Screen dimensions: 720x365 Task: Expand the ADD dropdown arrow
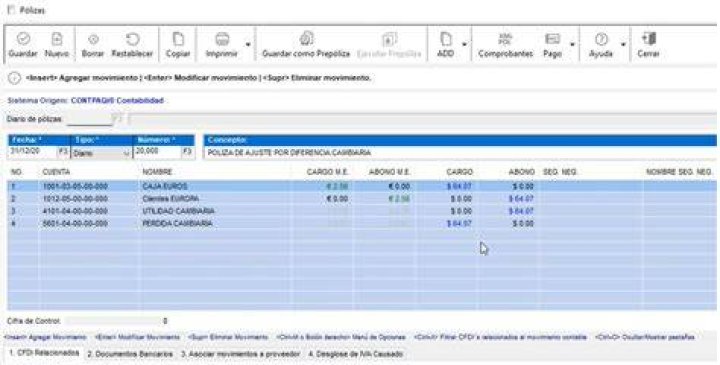(x=464, y=45)
